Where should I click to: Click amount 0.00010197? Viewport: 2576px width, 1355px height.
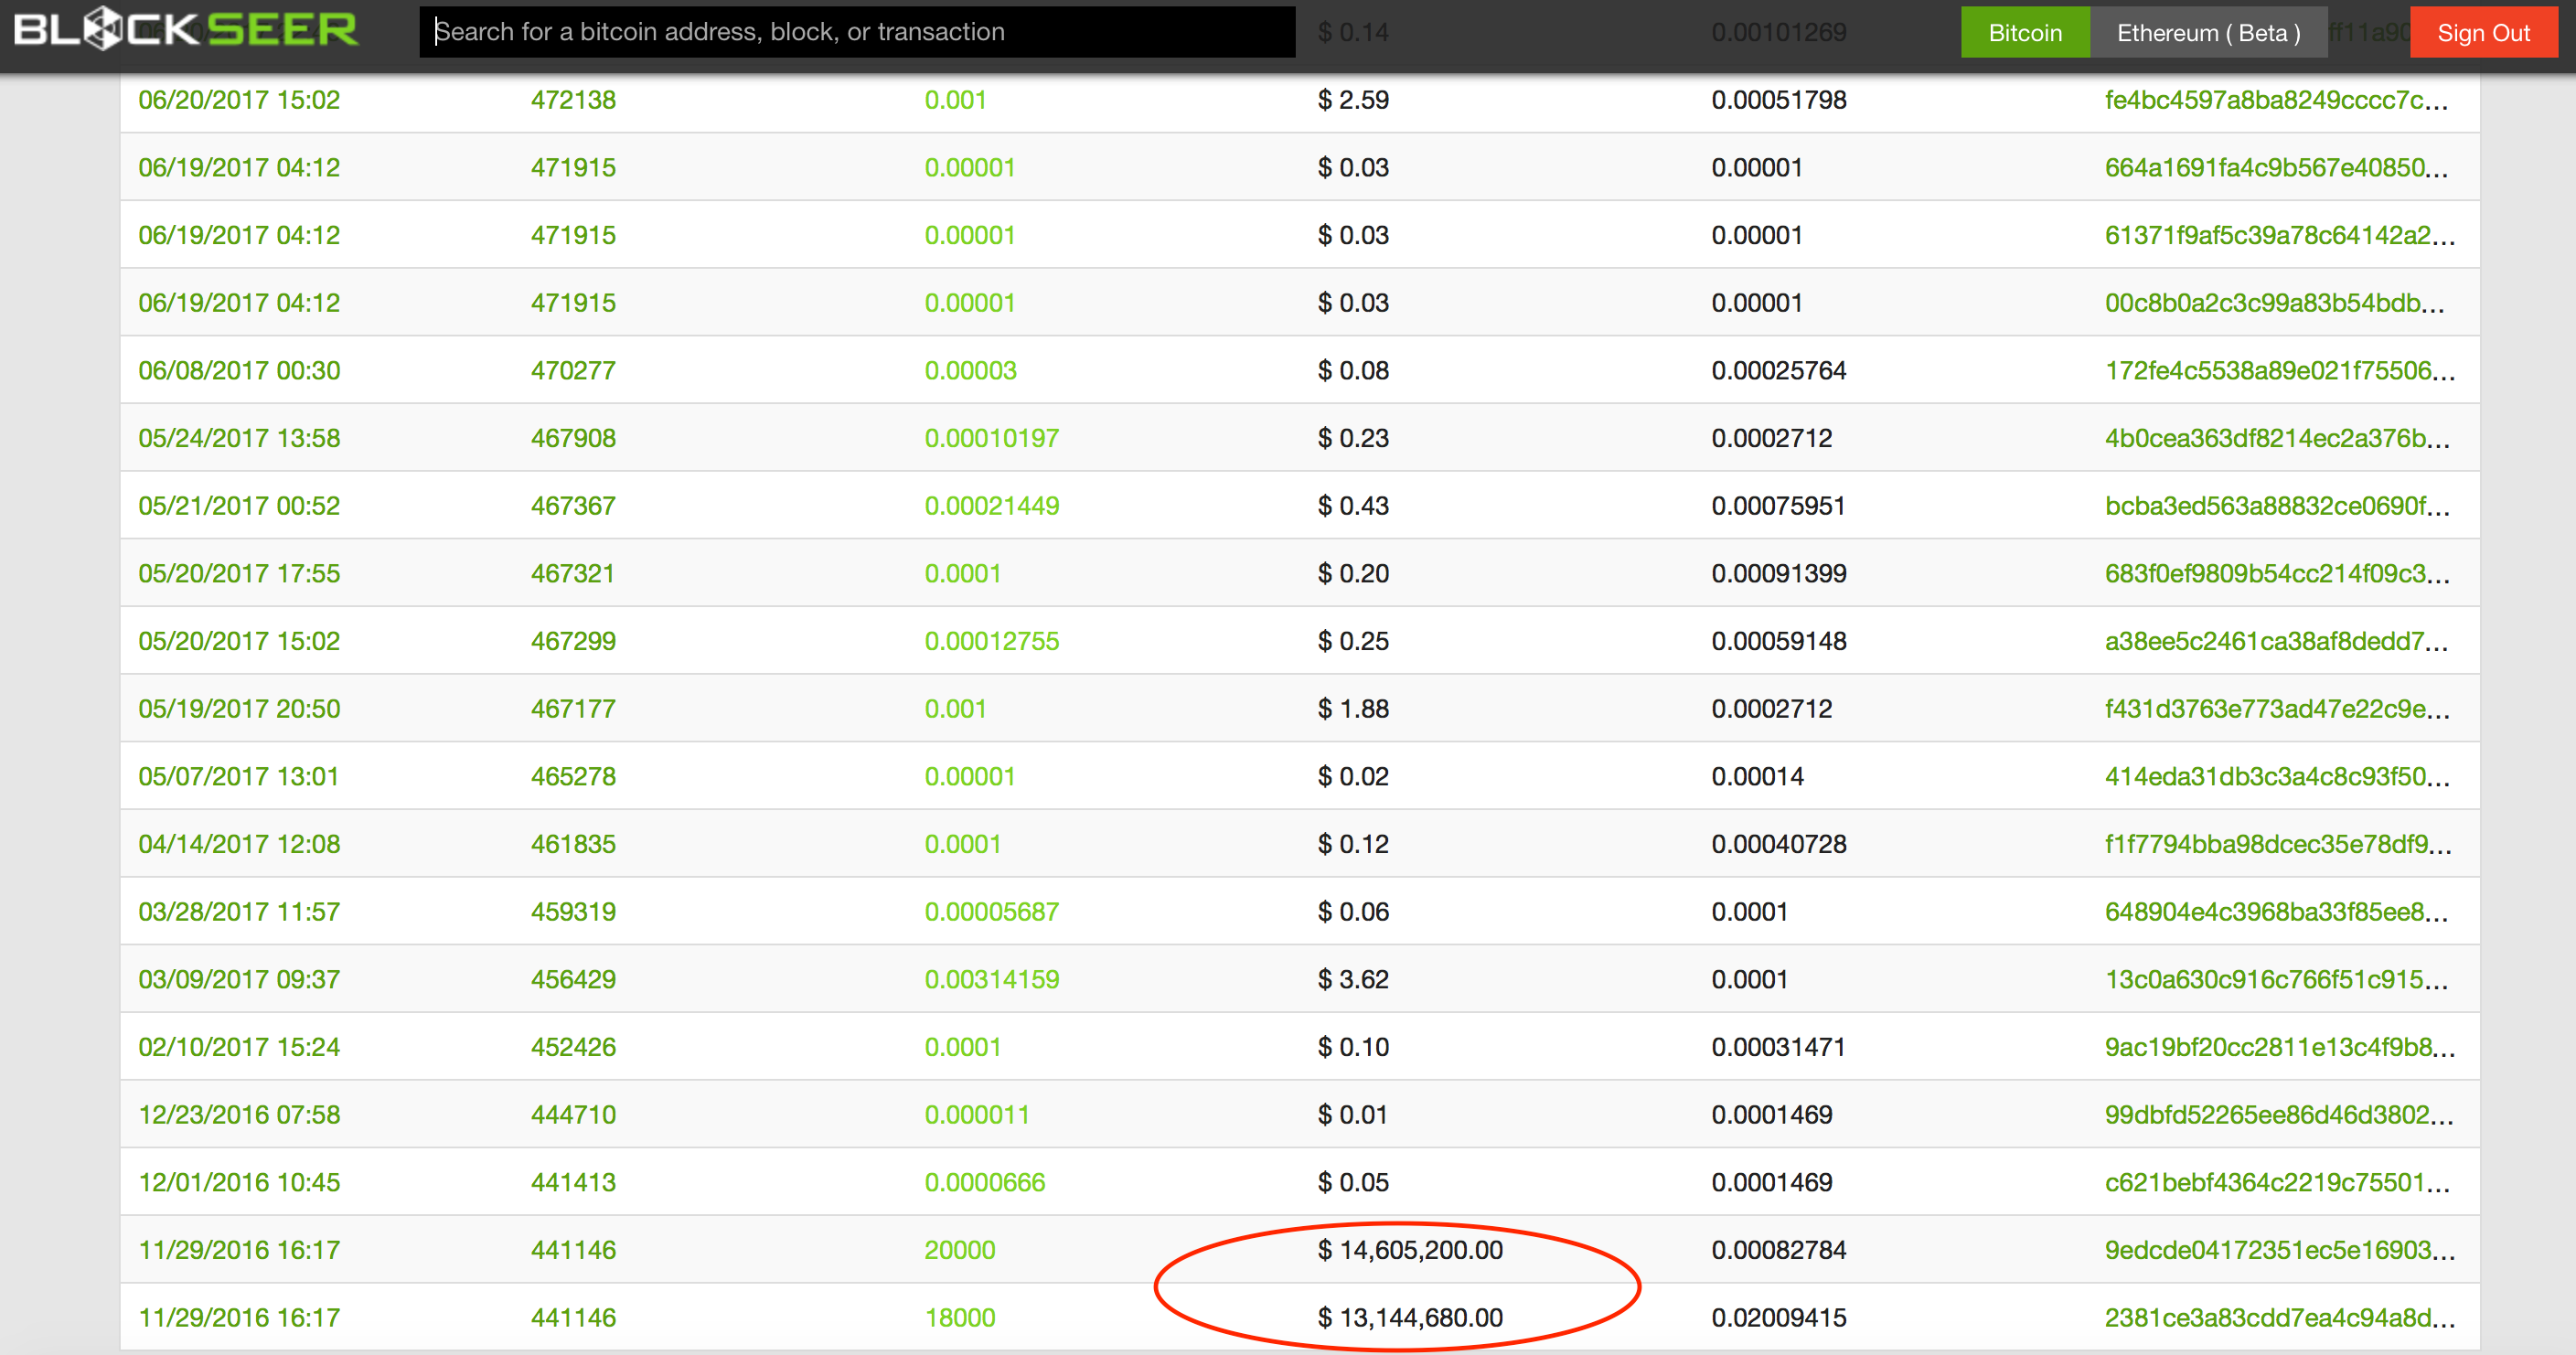pos(991,438)
